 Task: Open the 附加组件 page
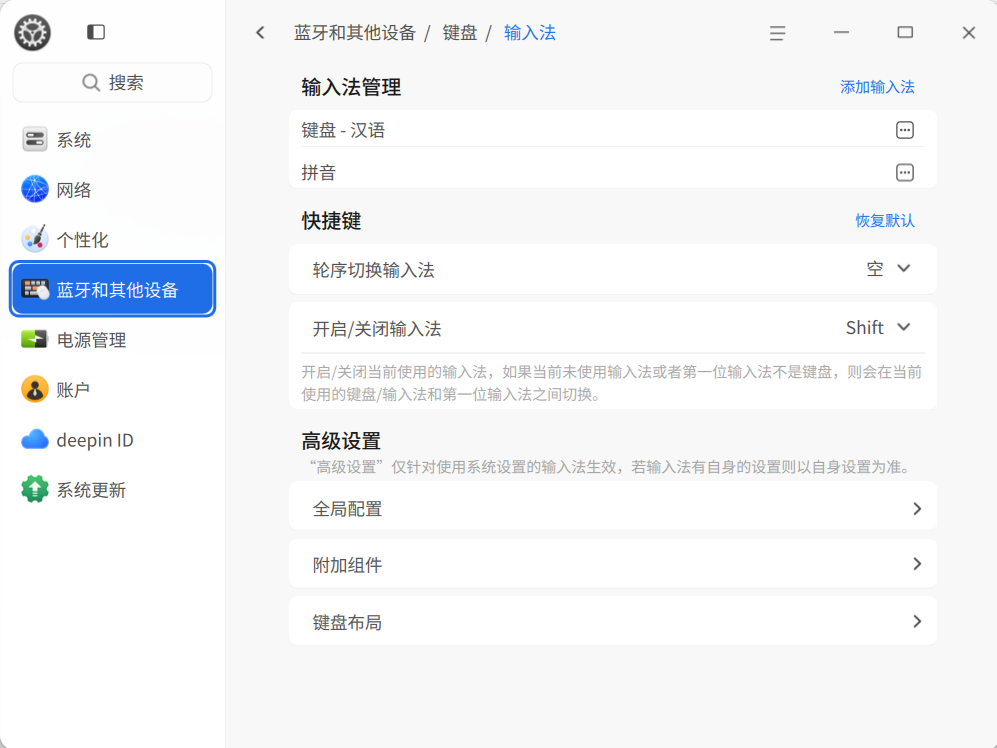(x=612, y=563)
